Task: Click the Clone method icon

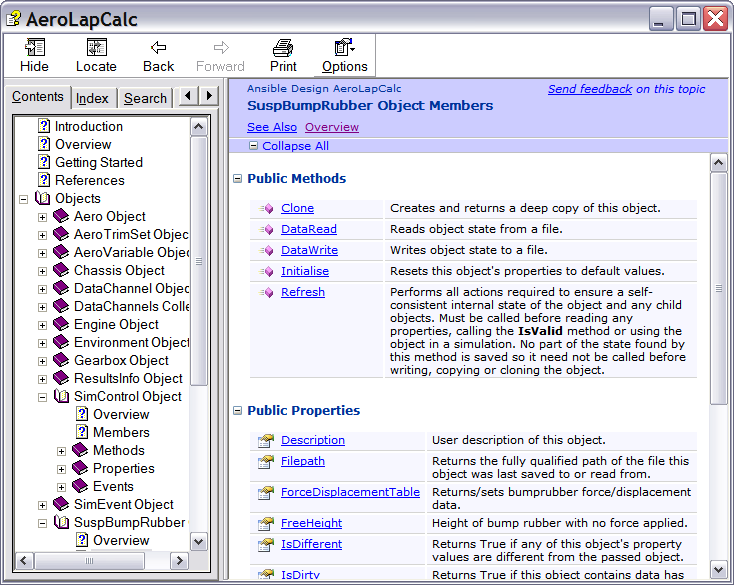Action: point(267,209)
